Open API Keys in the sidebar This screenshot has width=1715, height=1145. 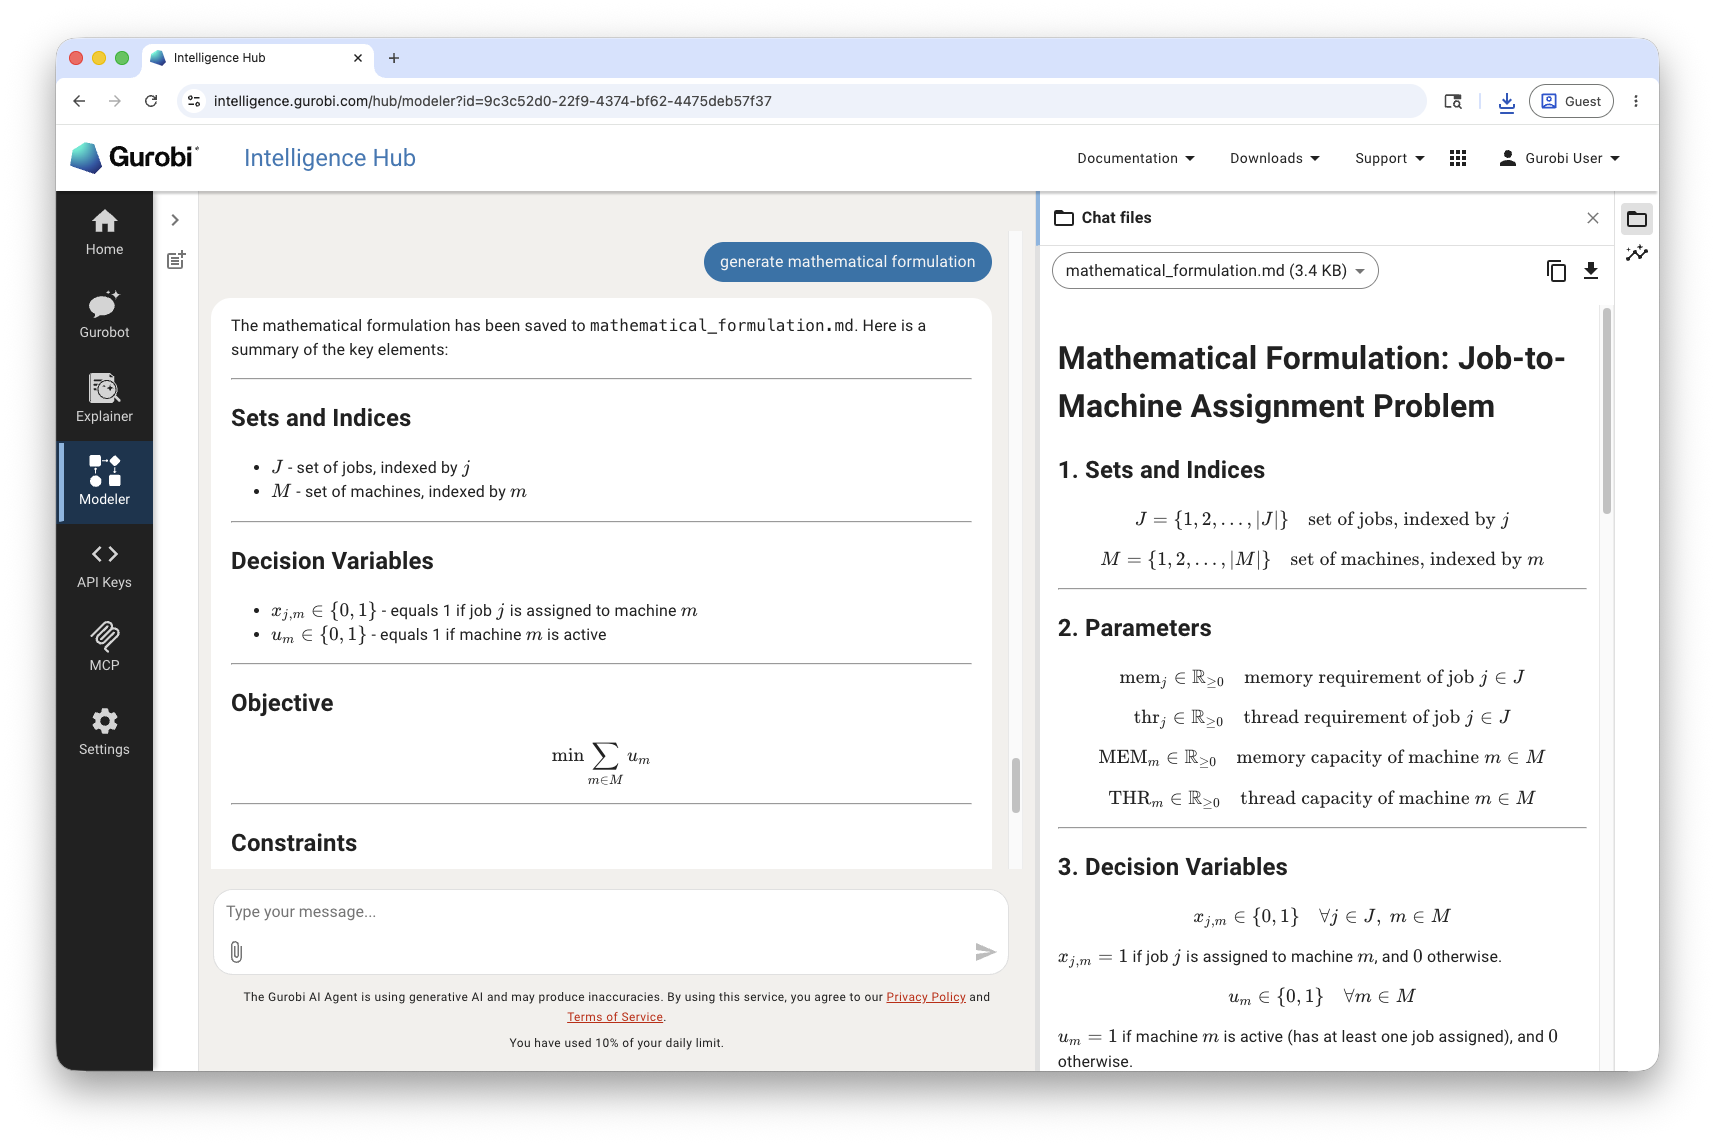point(104,565)
